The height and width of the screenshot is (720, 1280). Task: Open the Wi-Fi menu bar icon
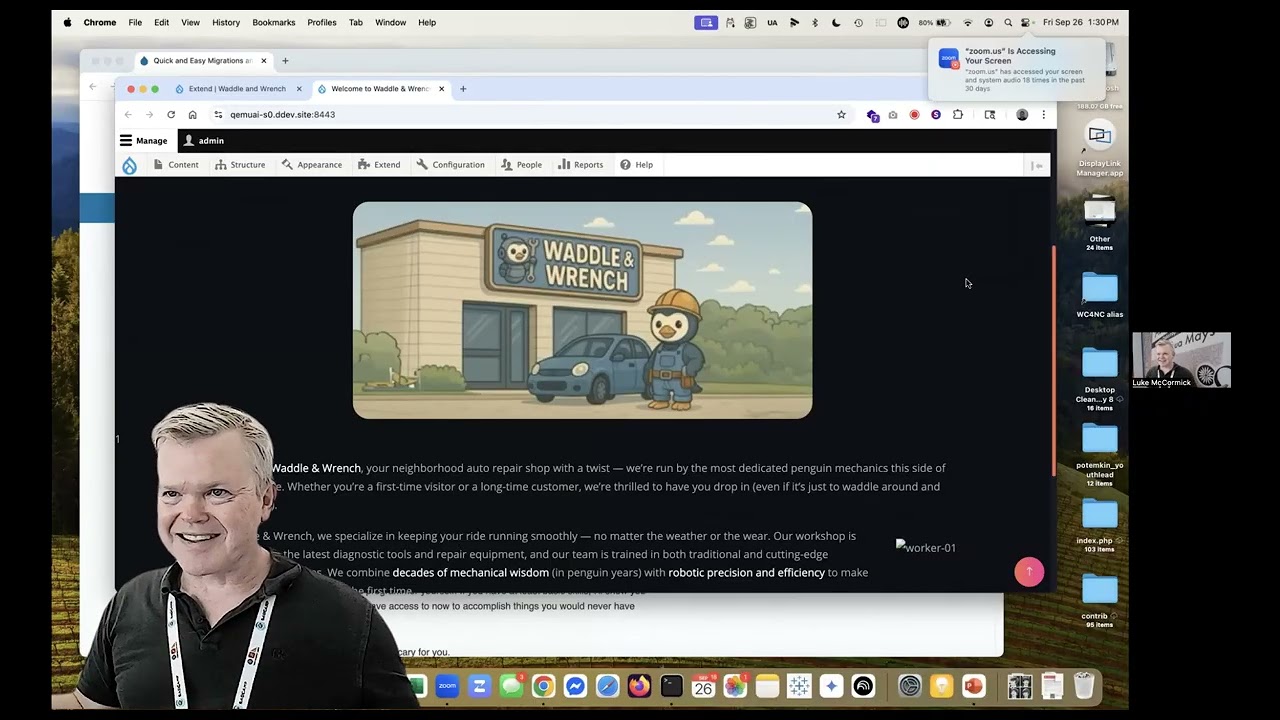pyautogui.click(x=968, y=22)
